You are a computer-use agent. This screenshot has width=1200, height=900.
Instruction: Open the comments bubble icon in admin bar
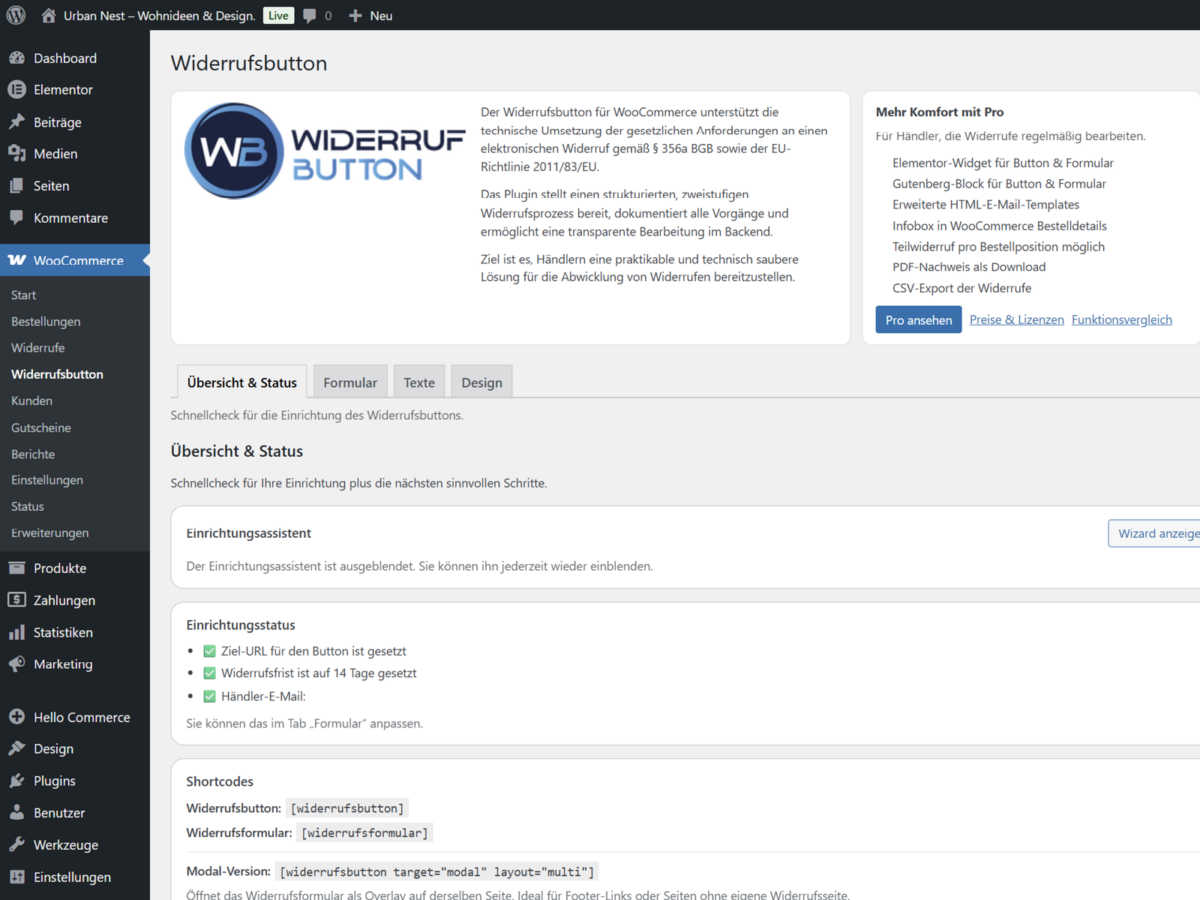pyautogui.click(x=310, y=16)
